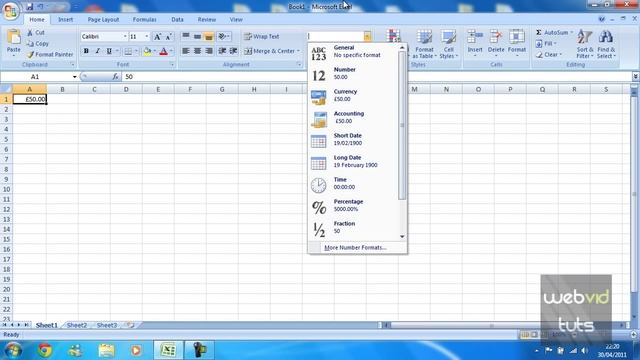Select cell A1 containing £50.00
Screen dimensions: 640x360
(30, 99)
